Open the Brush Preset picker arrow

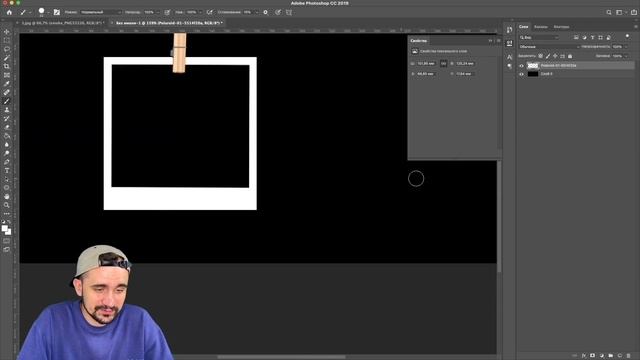(x=48, y=13)
